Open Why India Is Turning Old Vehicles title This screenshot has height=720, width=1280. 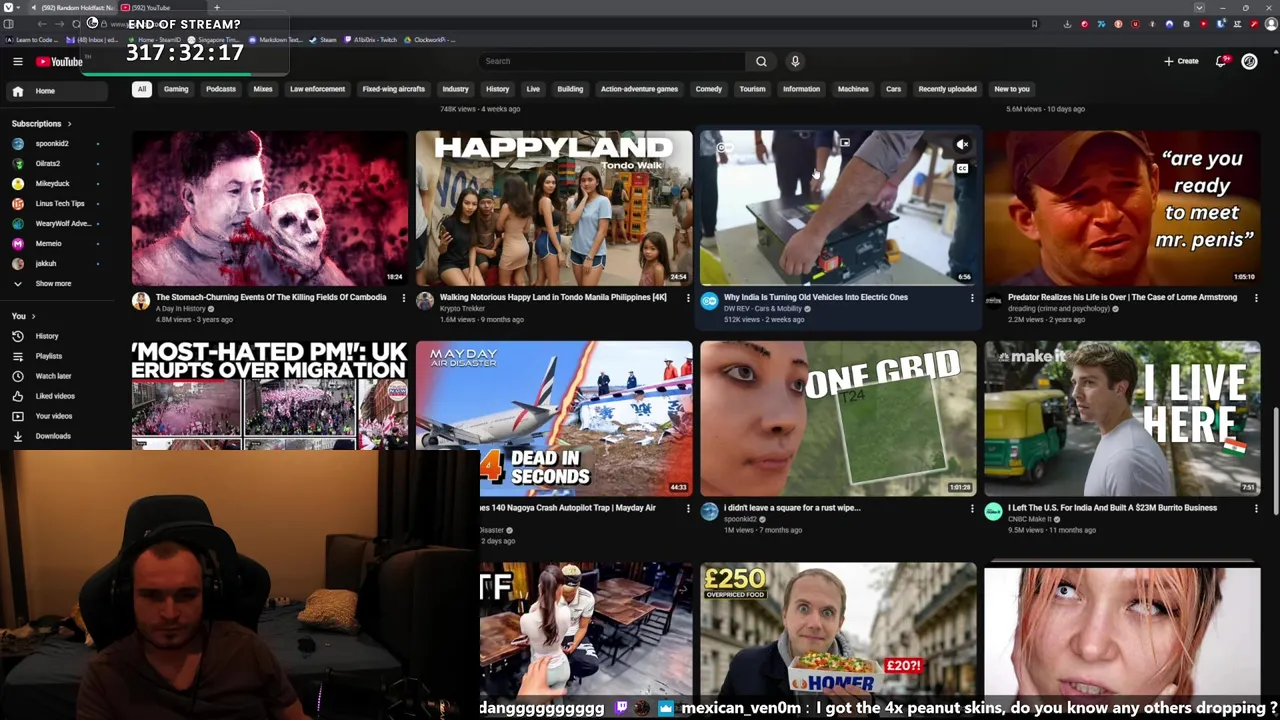(816, 297)
